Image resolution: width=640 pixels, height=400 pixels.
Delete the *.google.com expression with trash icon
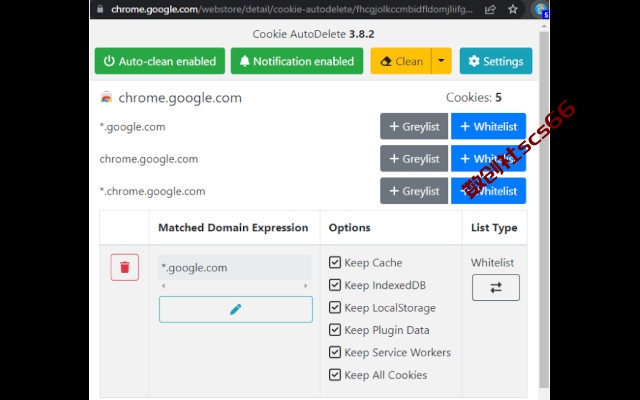click(x=124, y=267)
